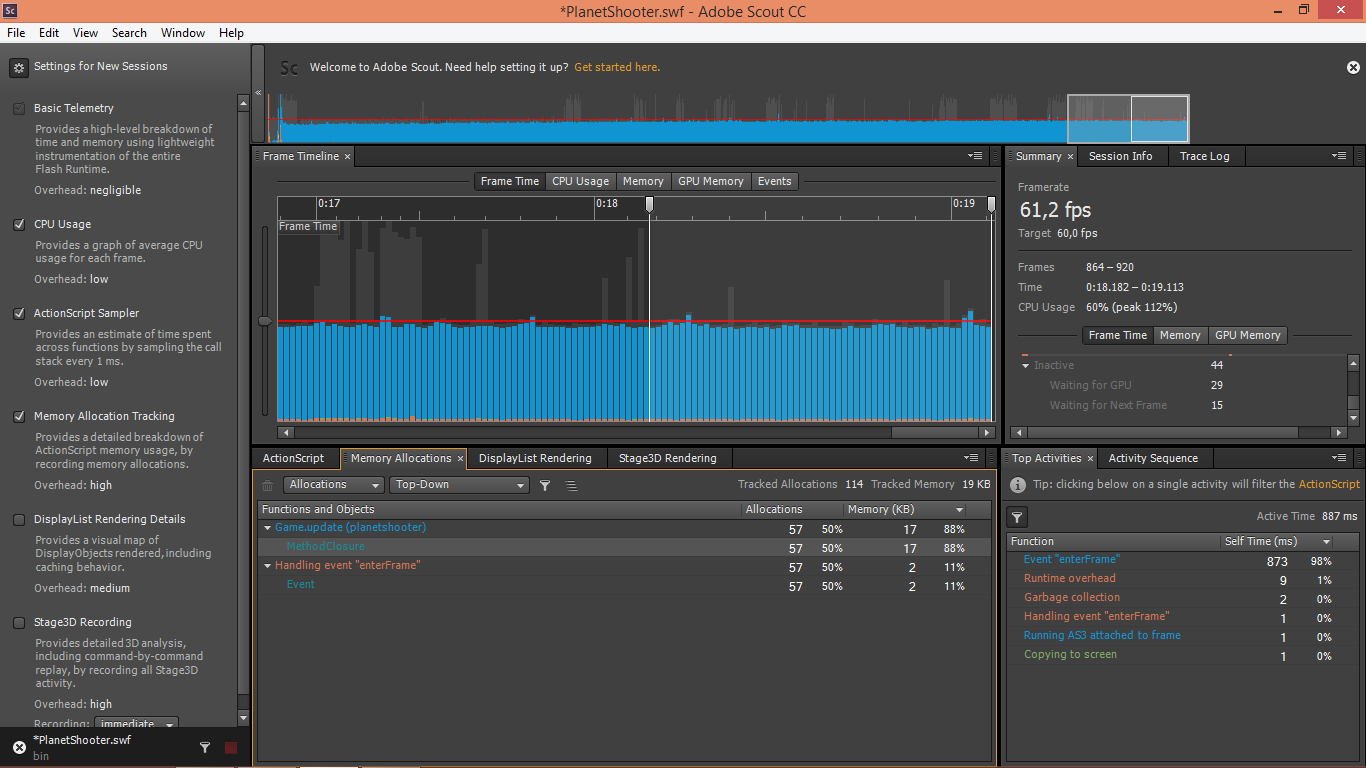Click the filter funnel in Top Activities
Screen dimensions: 1366x768
(1017, 517)
